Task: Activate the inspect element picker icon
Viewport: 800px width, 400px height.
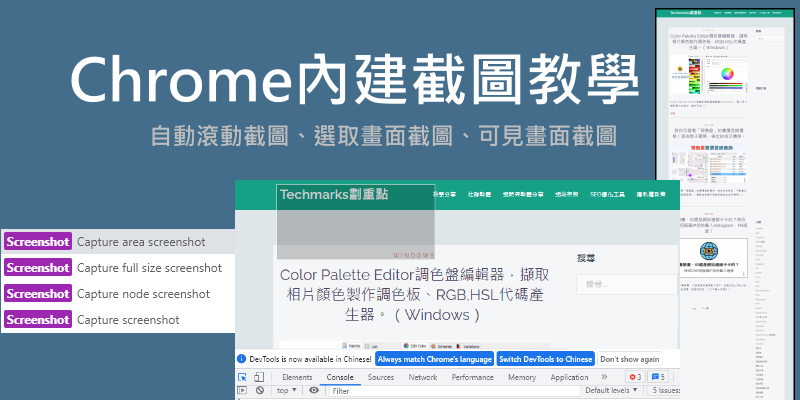Action: [x=242, y=378]
